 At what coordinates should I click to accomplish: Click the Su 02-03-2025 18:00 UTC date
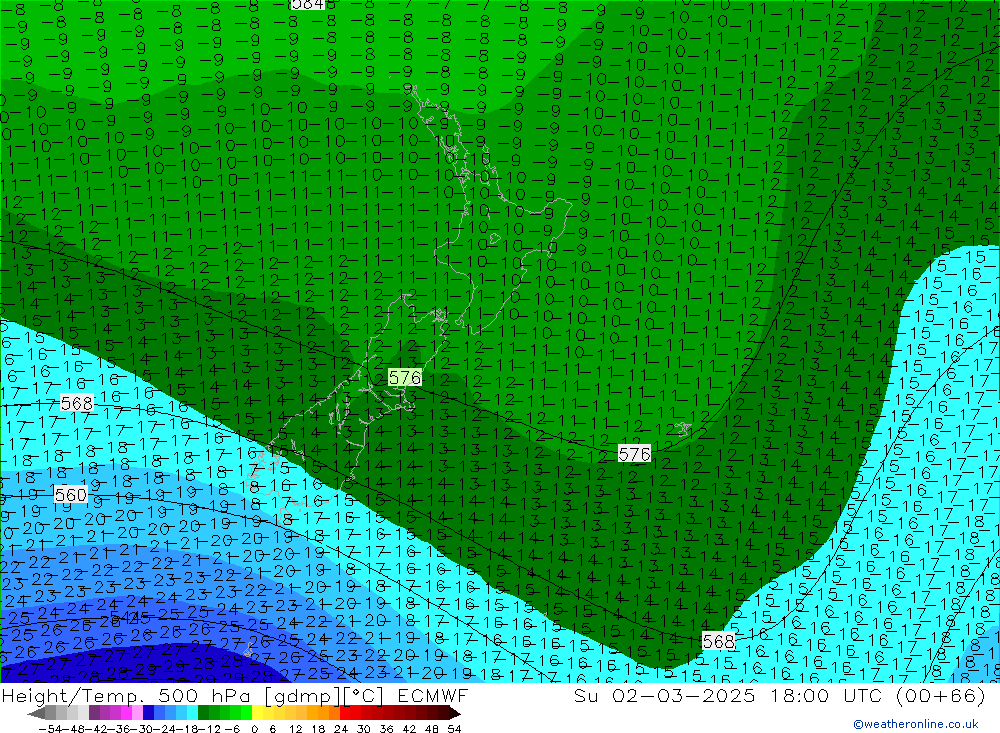tap(730, 695)
